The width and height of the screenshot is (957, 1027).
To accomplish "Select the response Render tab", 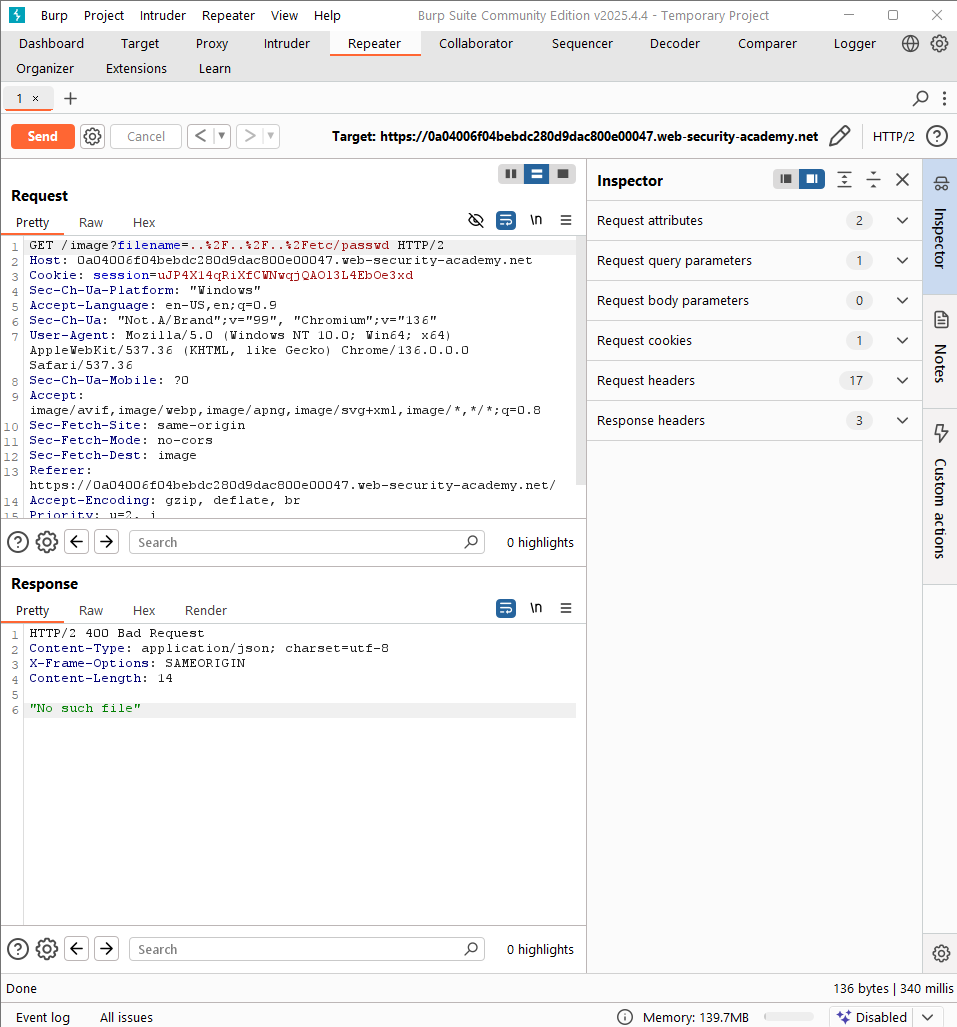I will coord(206,610).
